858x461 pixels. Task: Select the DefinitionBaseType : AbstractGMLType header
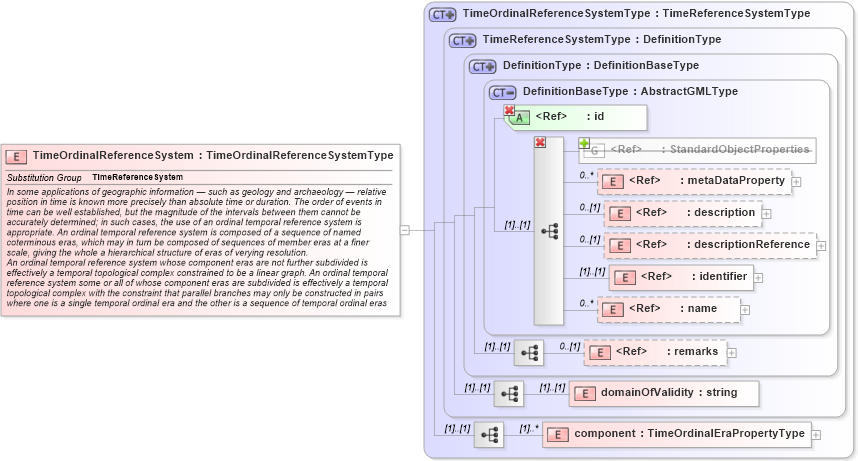coord(630,91)
